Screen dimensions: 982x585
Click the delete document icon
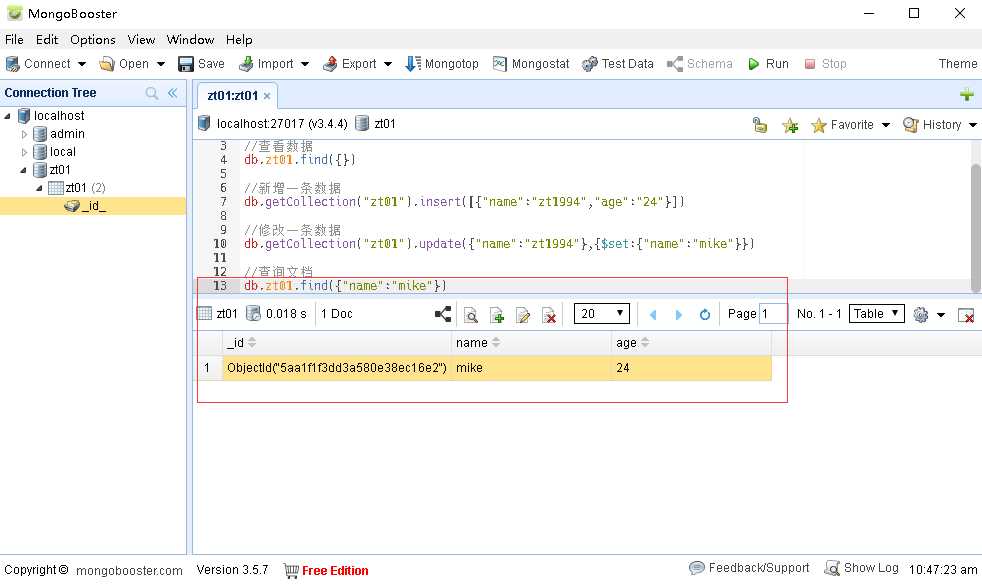[x=549, y=314]
